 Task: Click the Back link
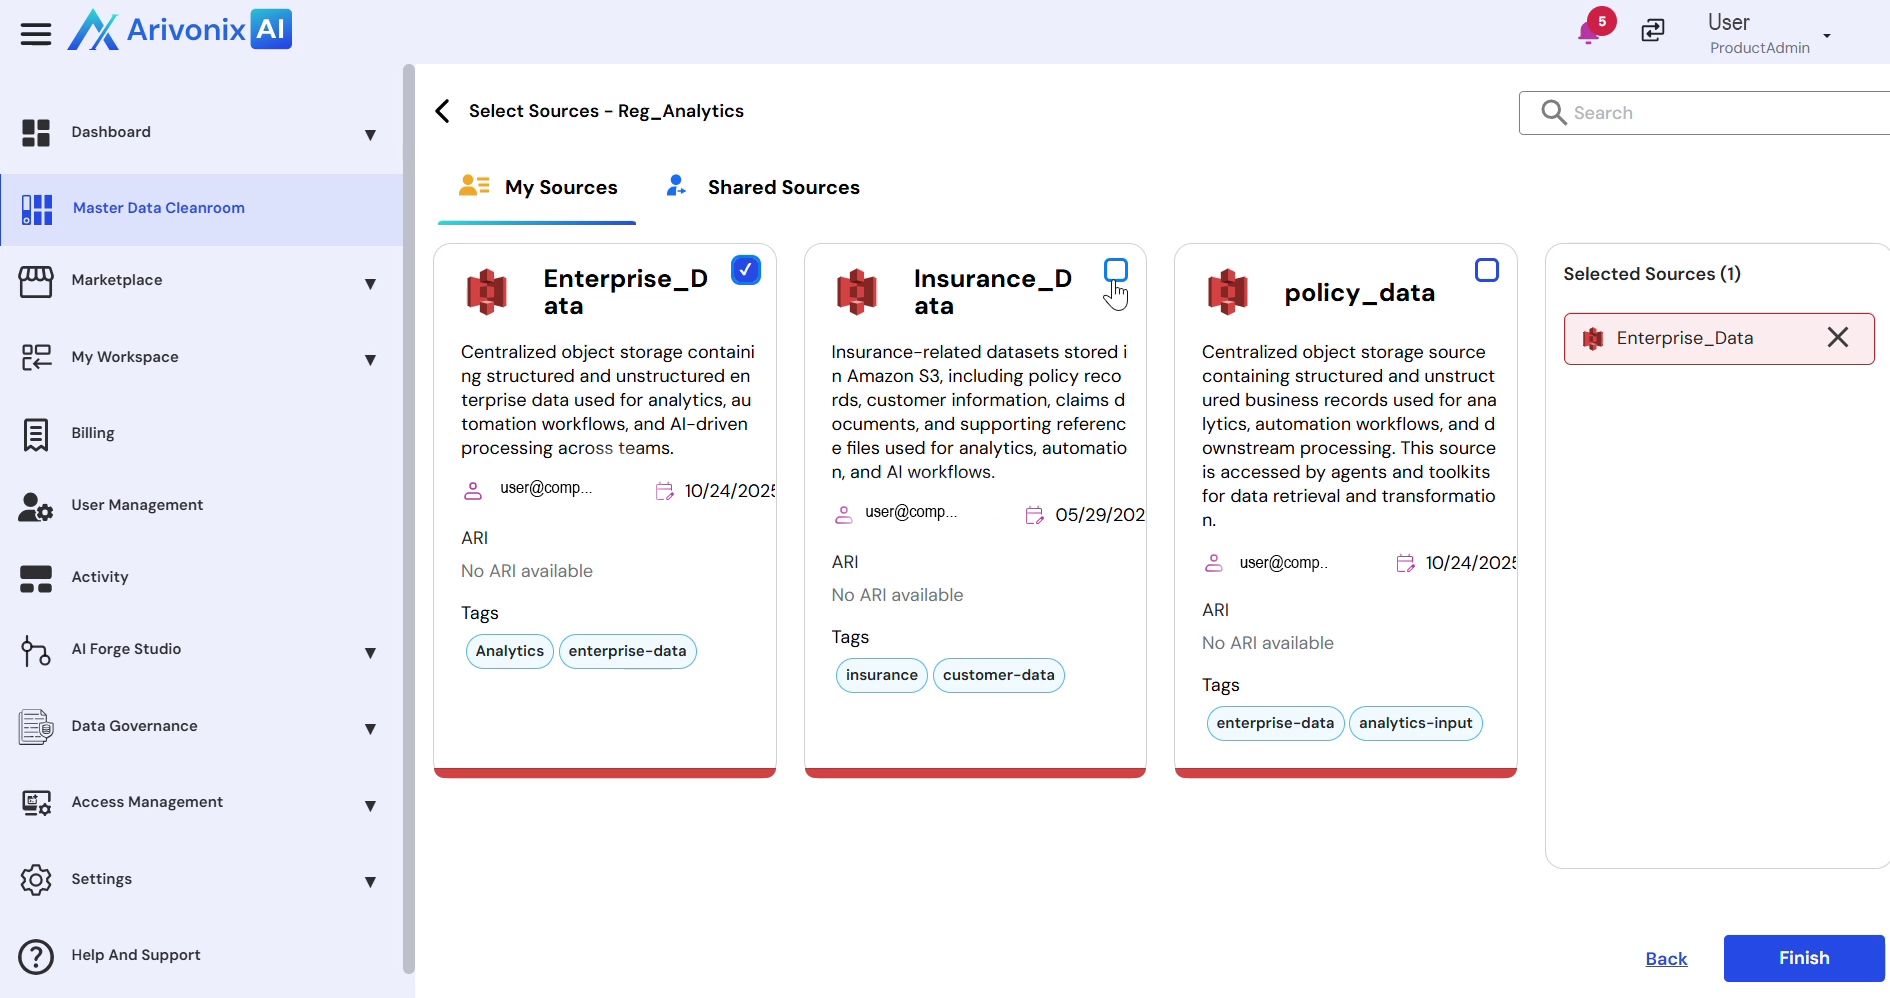[x=1666, y=959]
